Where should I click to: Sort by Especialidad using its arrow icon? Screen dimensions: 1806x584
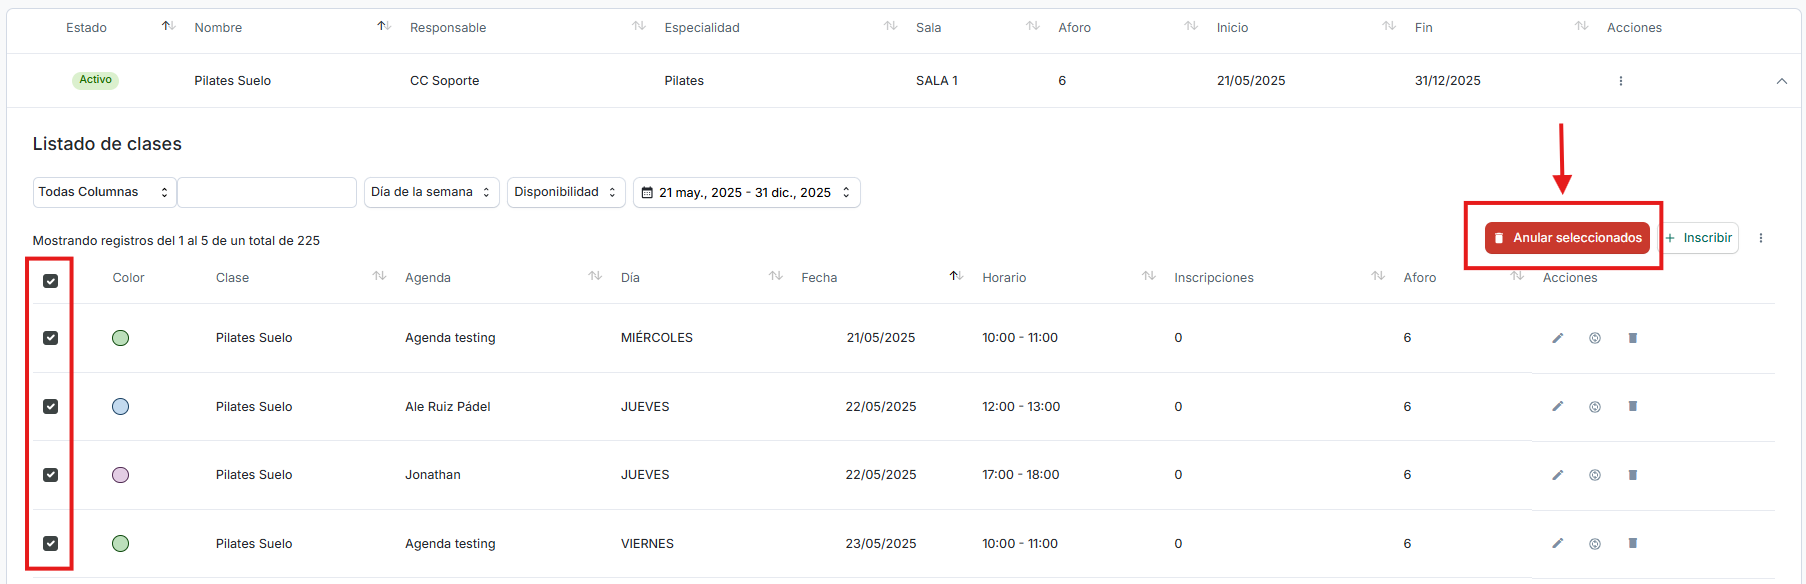tap(890, 26)
